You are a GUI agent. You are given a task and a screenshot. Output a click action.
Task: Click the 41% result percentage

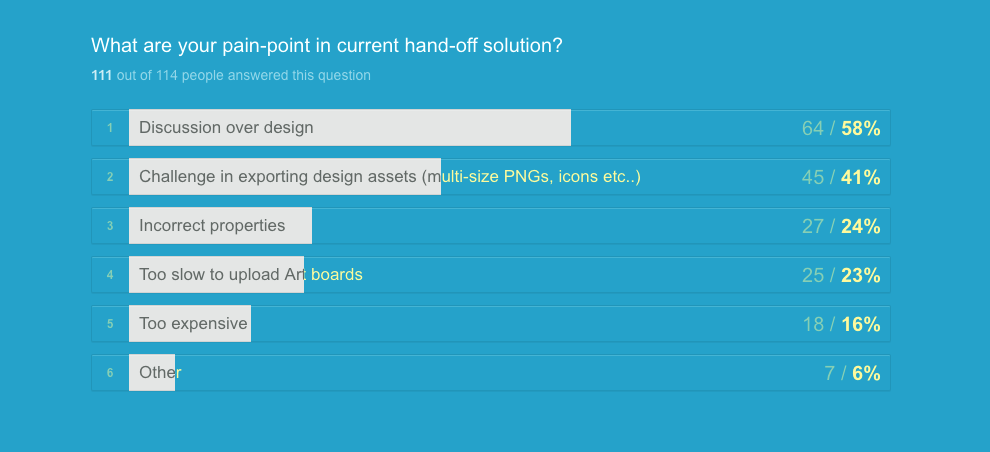(860, 177)
